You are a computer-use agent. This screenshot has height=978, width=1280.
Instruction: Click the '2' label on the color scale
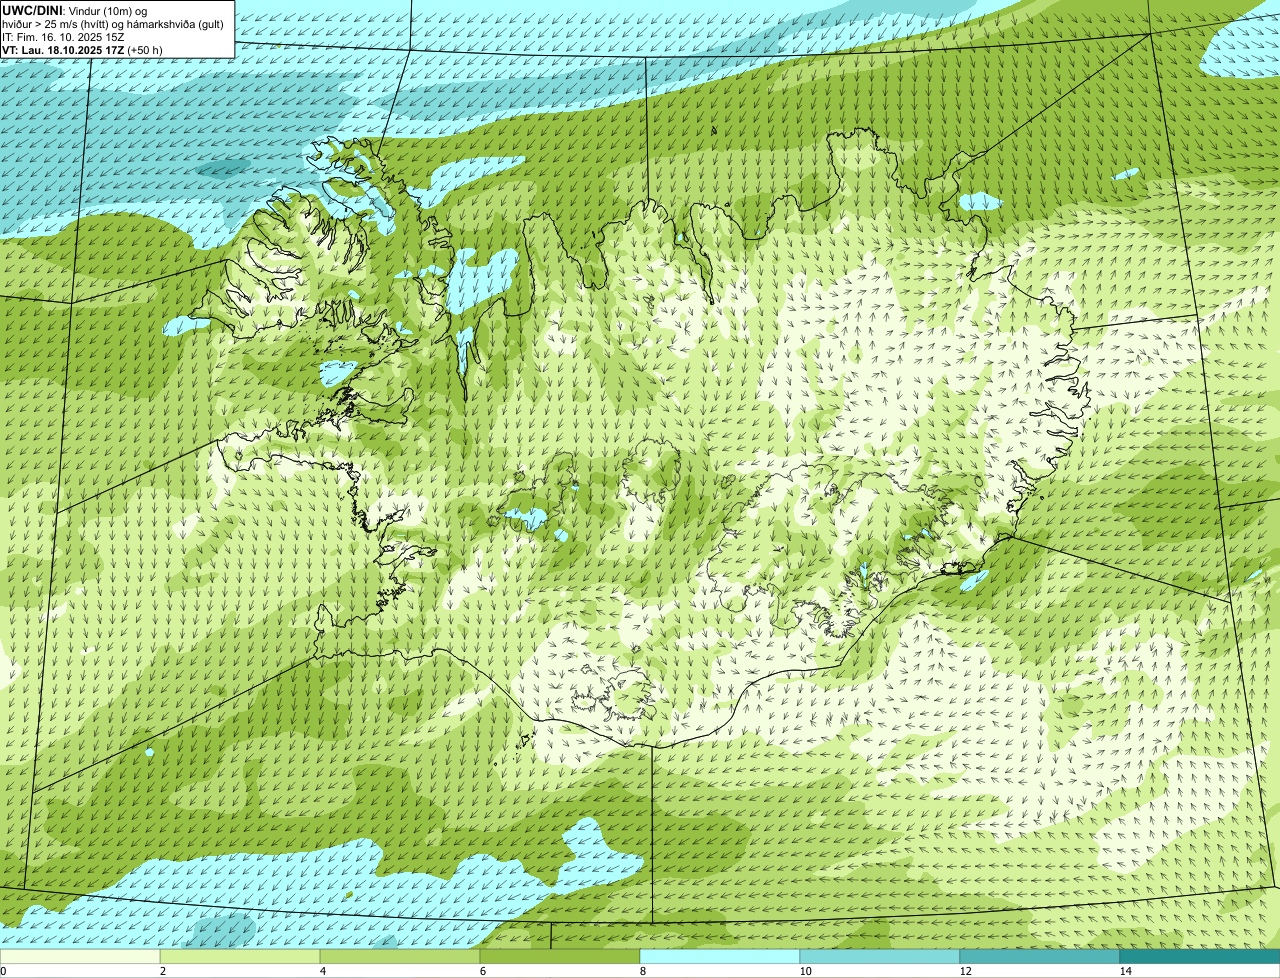click(x=162, y=971)
